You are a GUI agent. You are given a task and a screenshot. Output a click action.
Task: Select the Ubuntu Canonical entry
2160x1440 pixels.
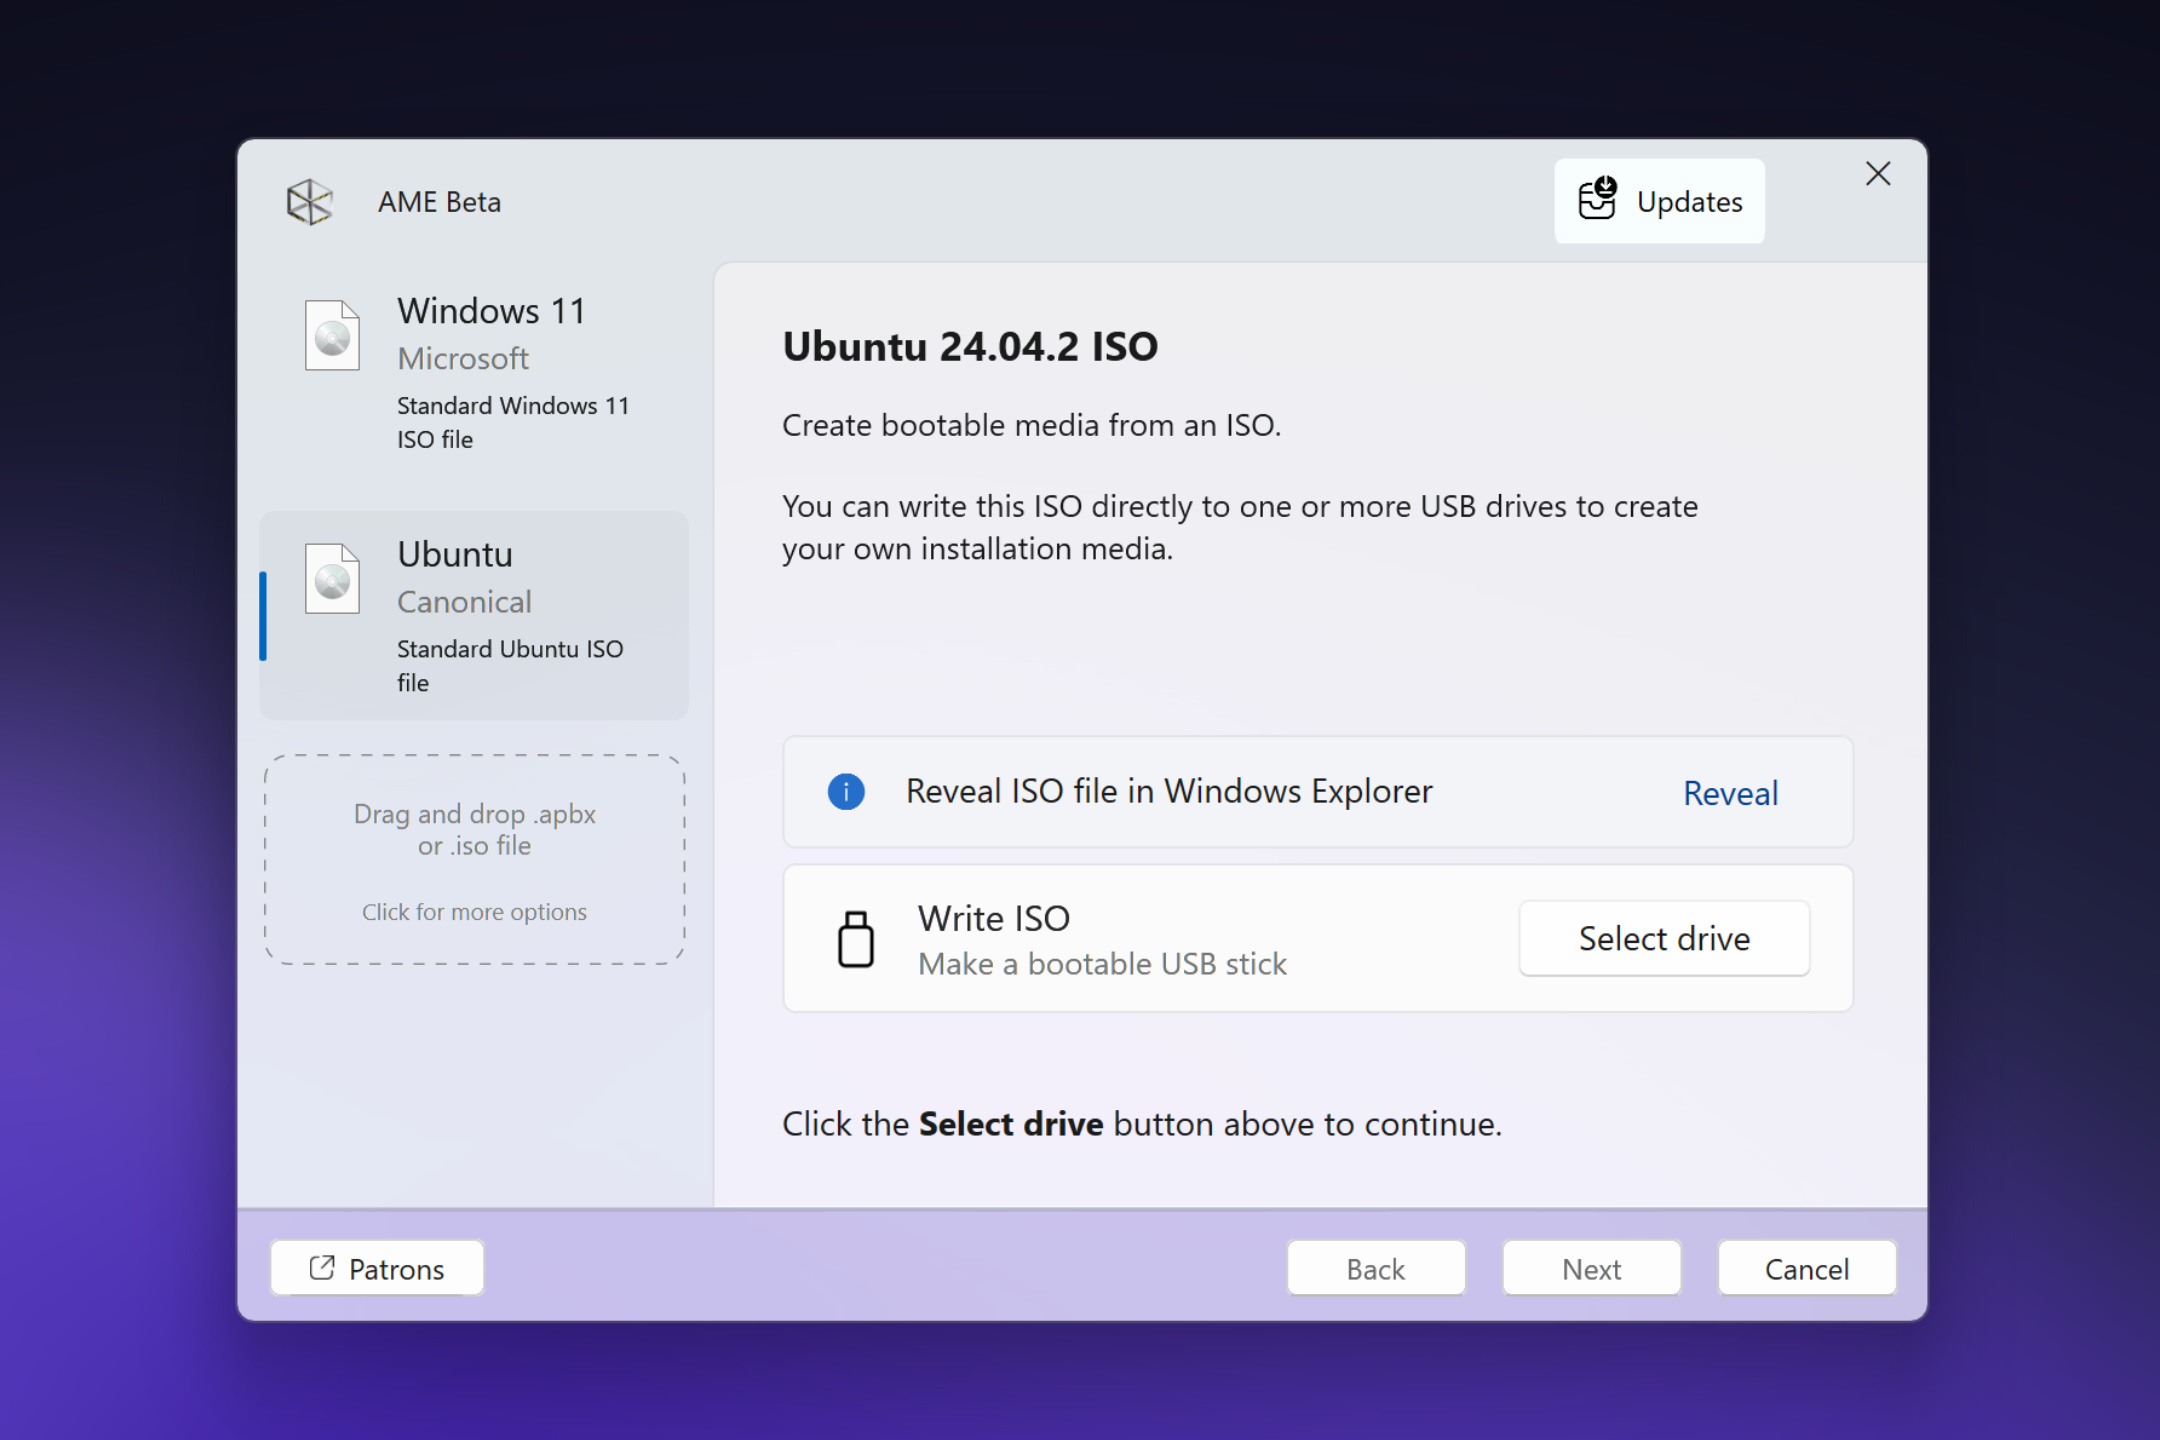click(474, 615)
